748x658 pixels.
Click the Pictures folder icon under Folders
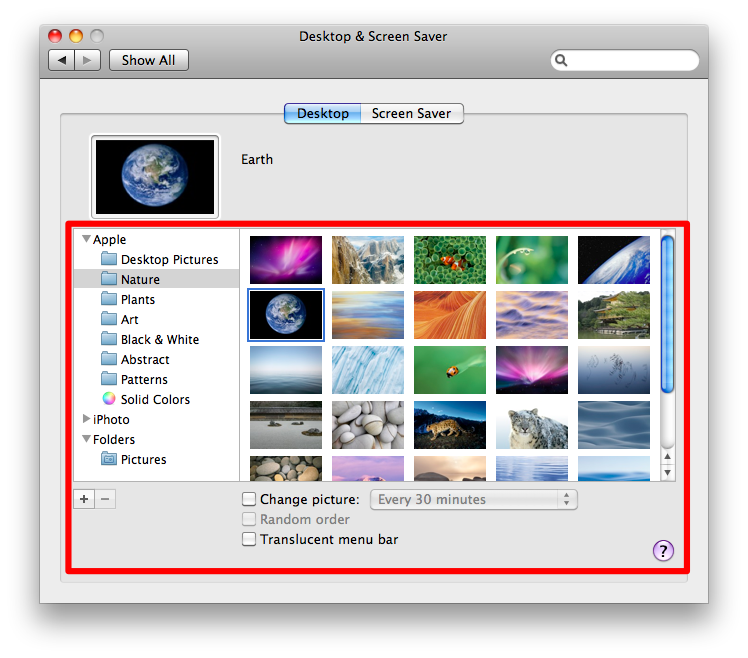point(109,459)
